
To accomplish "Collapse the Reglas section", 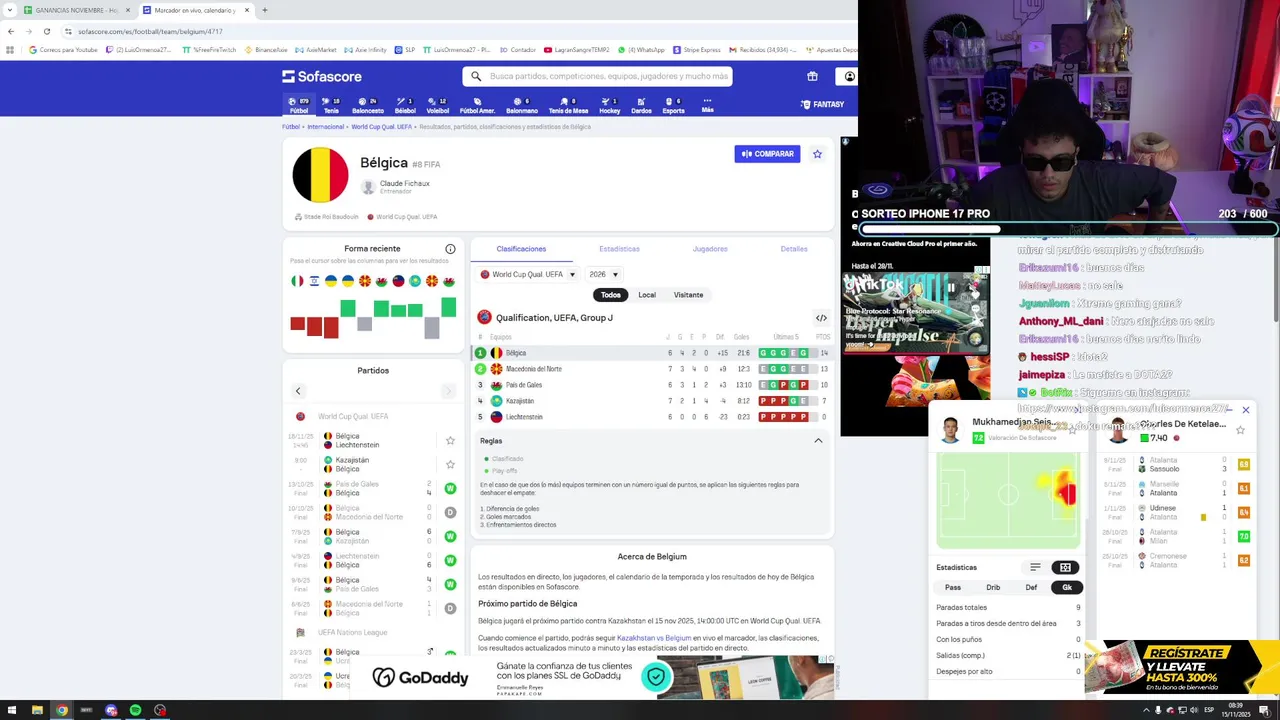I will coord(818,441).
